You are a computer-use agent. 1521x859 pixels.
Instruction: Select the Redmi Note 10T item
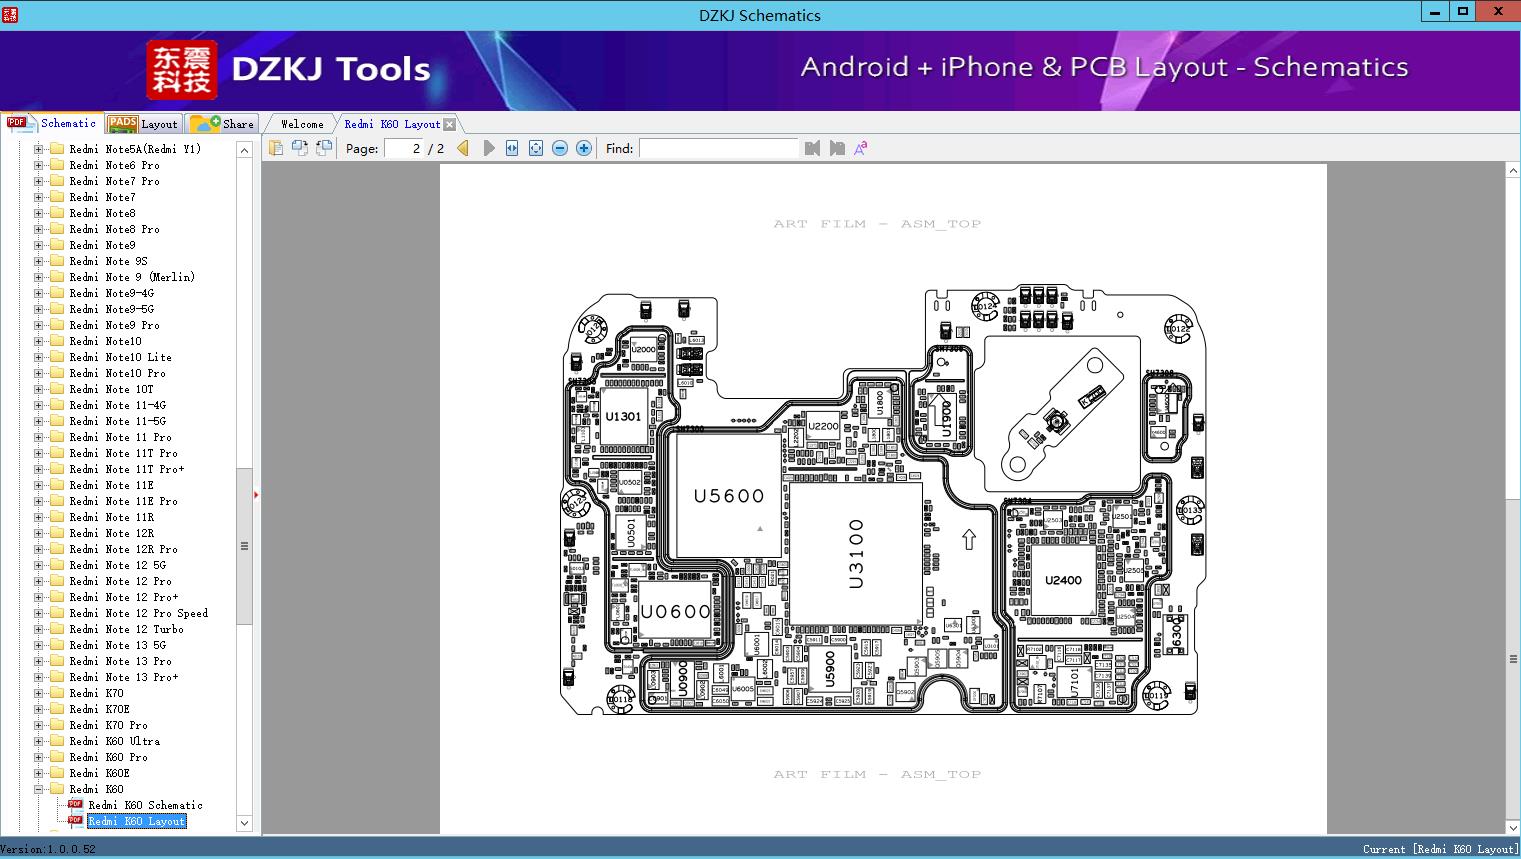point(112,389)
